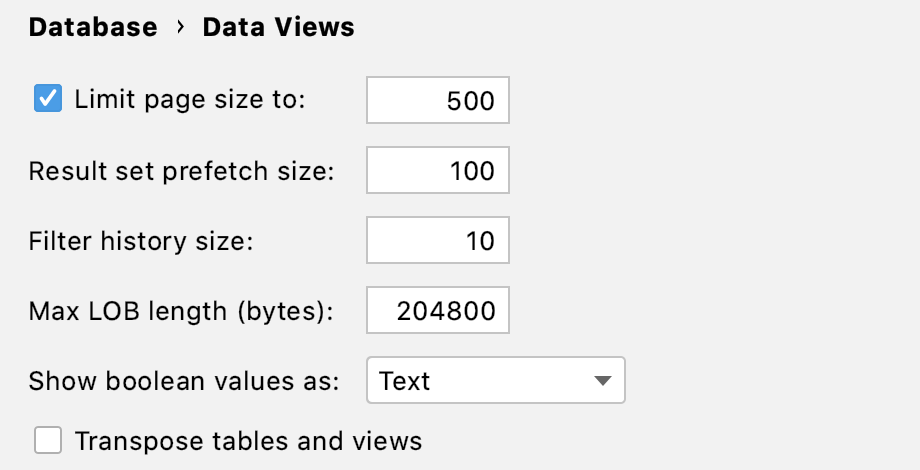The width and height of the screenshot is (920, 470).
Task: Click the 'Show boolean values as:' label
Action: tap(185, 381)
